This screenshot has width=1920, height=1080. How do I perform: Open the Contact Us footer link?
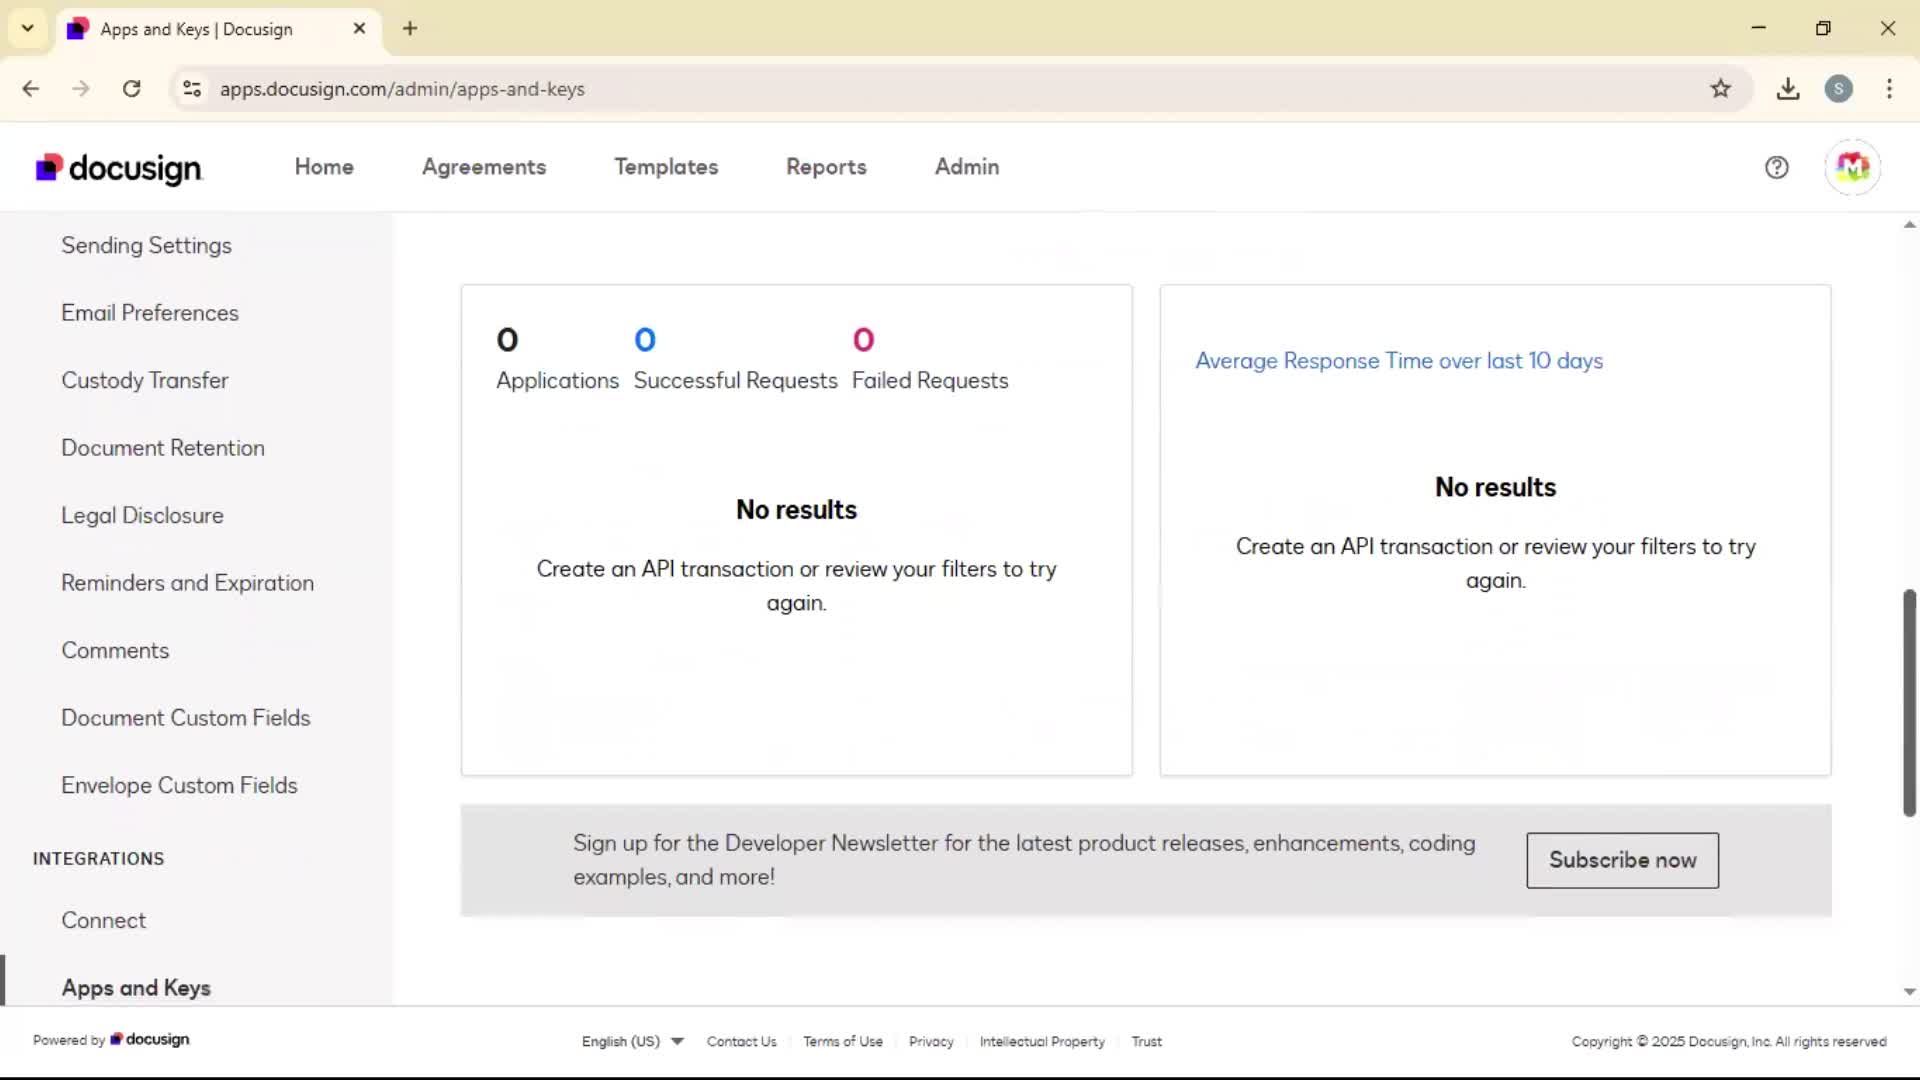(741, 1041)
